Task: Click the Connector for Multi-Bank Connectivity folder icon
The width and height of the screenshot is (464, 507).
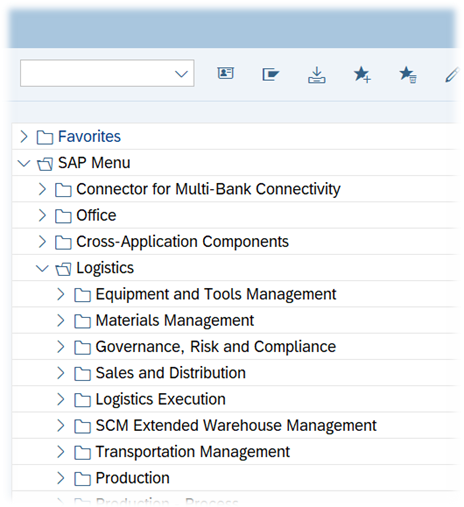Action: 63,190
